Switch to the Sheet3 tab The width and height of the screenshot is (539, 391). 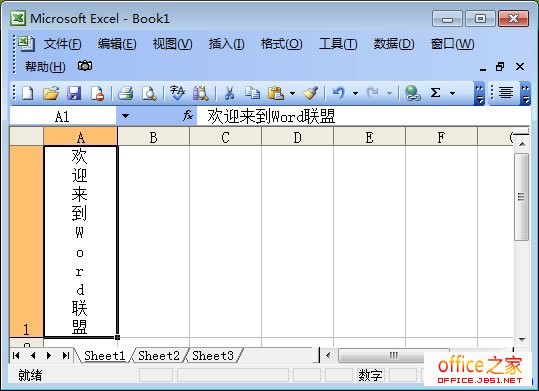pyautogui.click(x=213, y=356)
